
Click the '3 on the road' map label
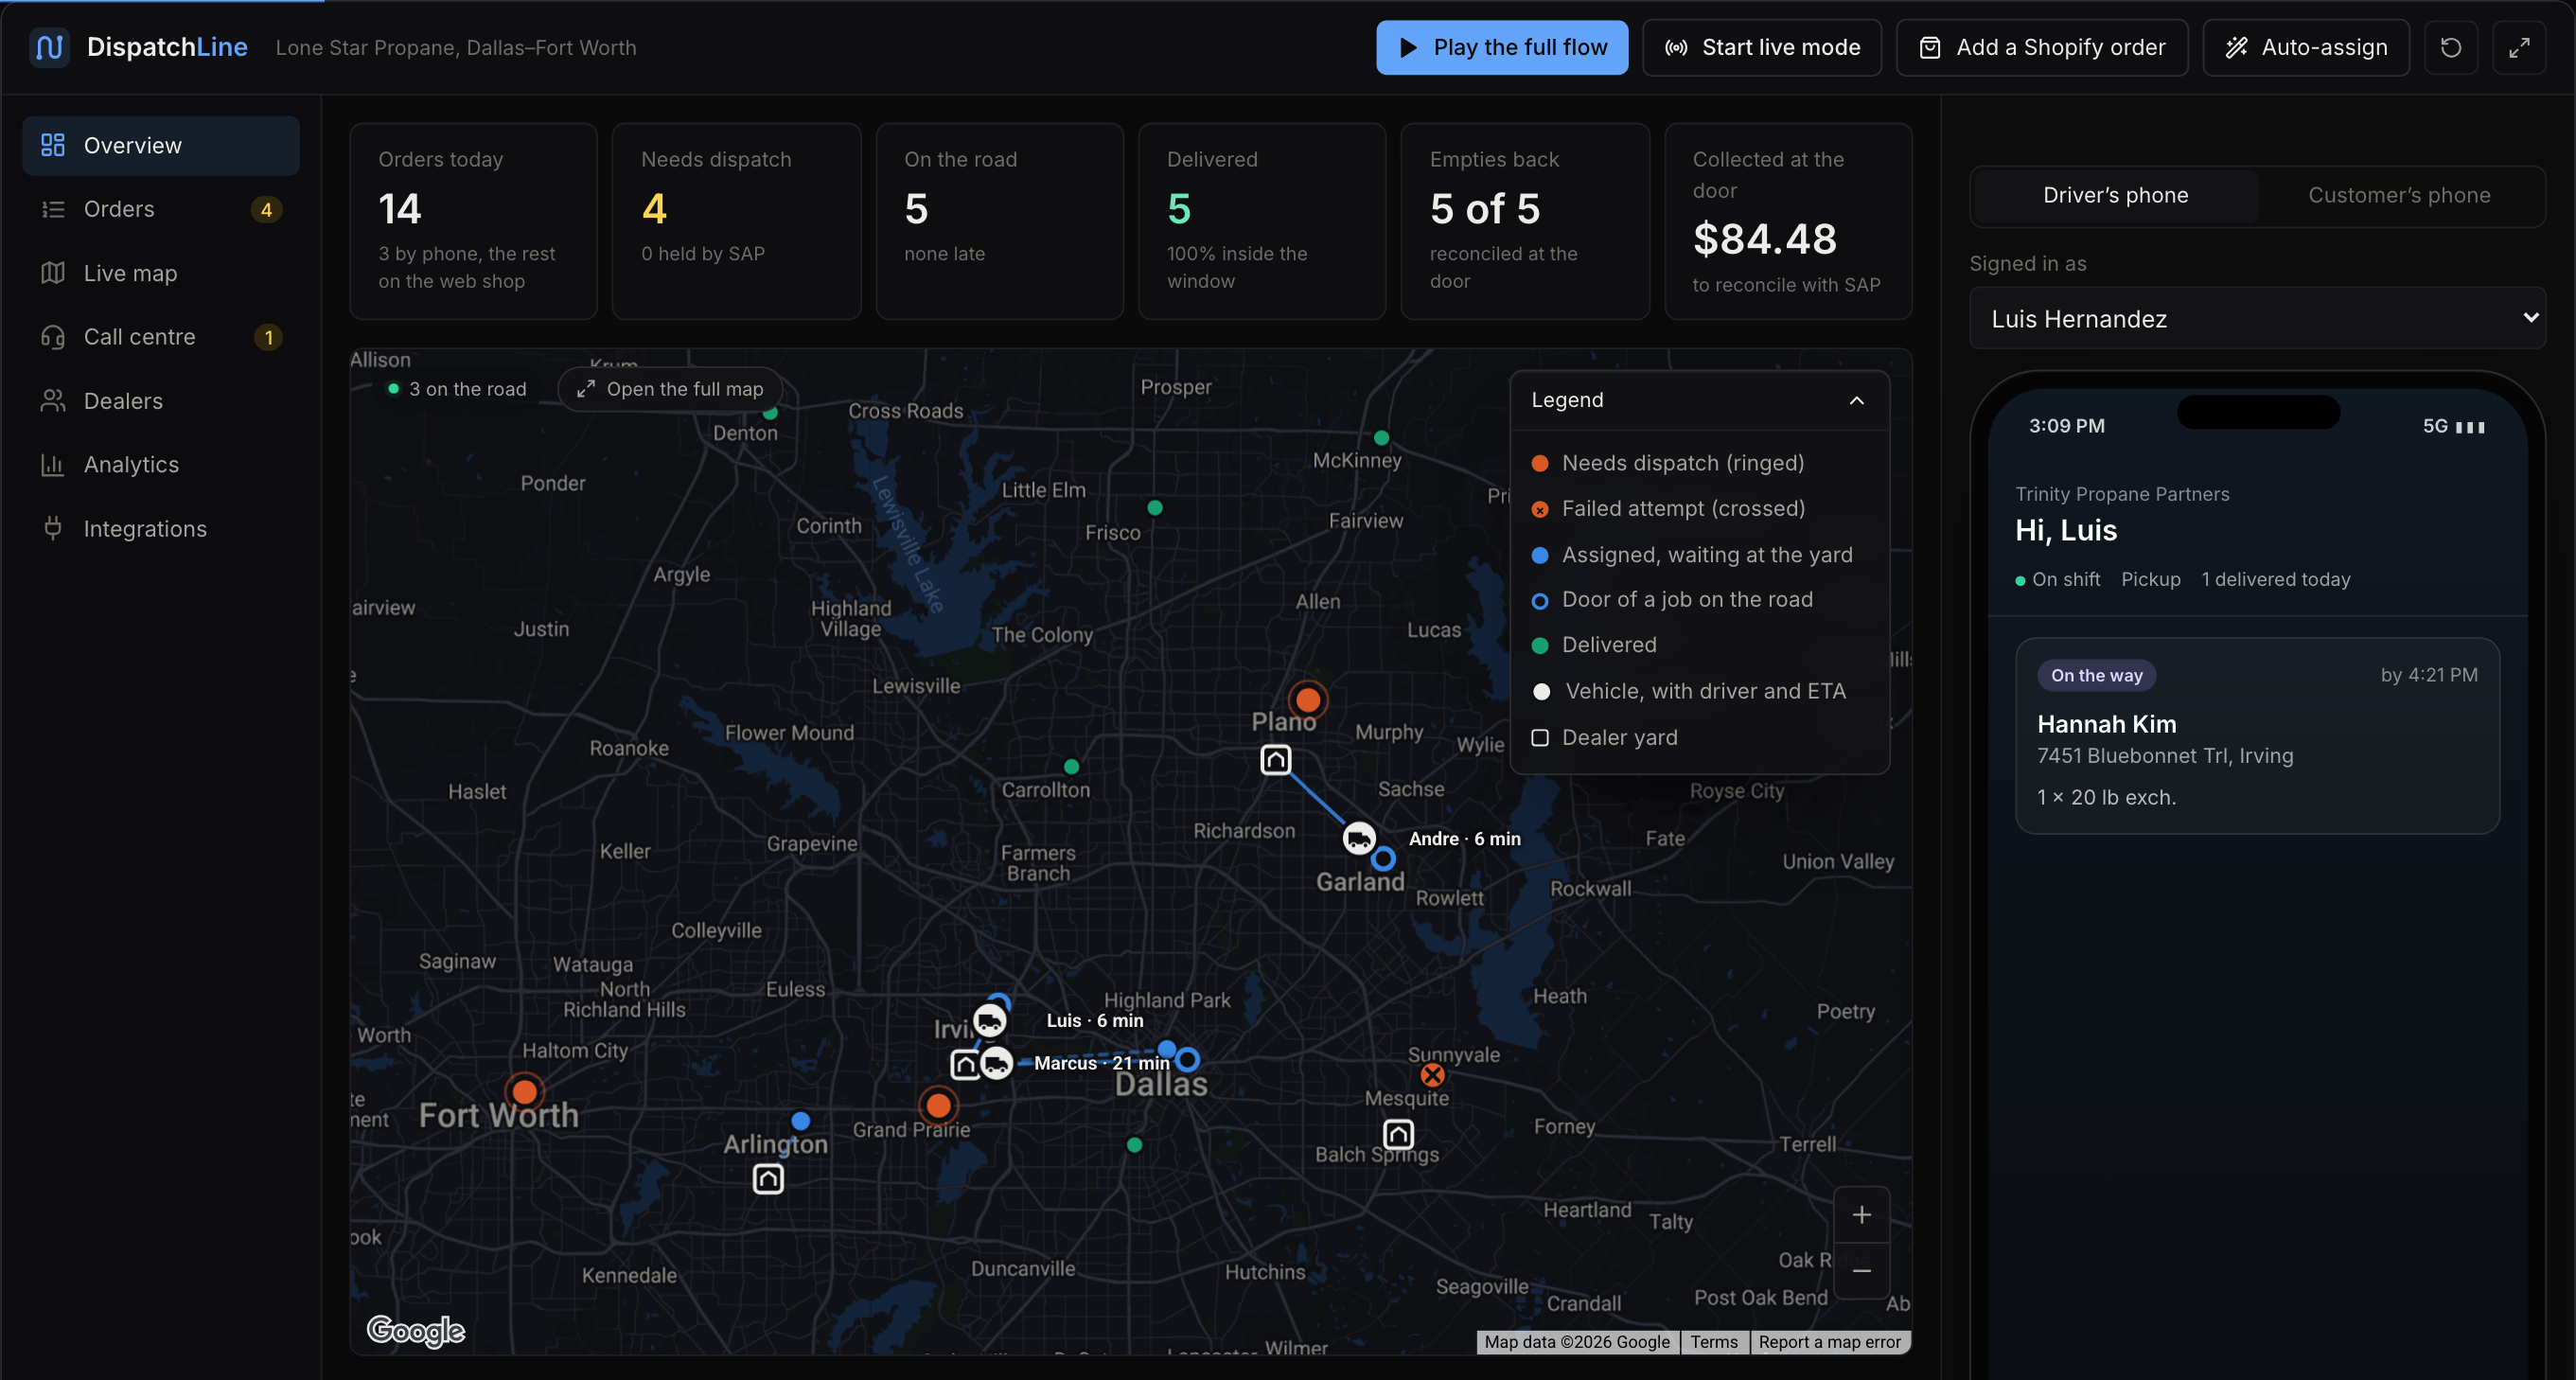457,389
